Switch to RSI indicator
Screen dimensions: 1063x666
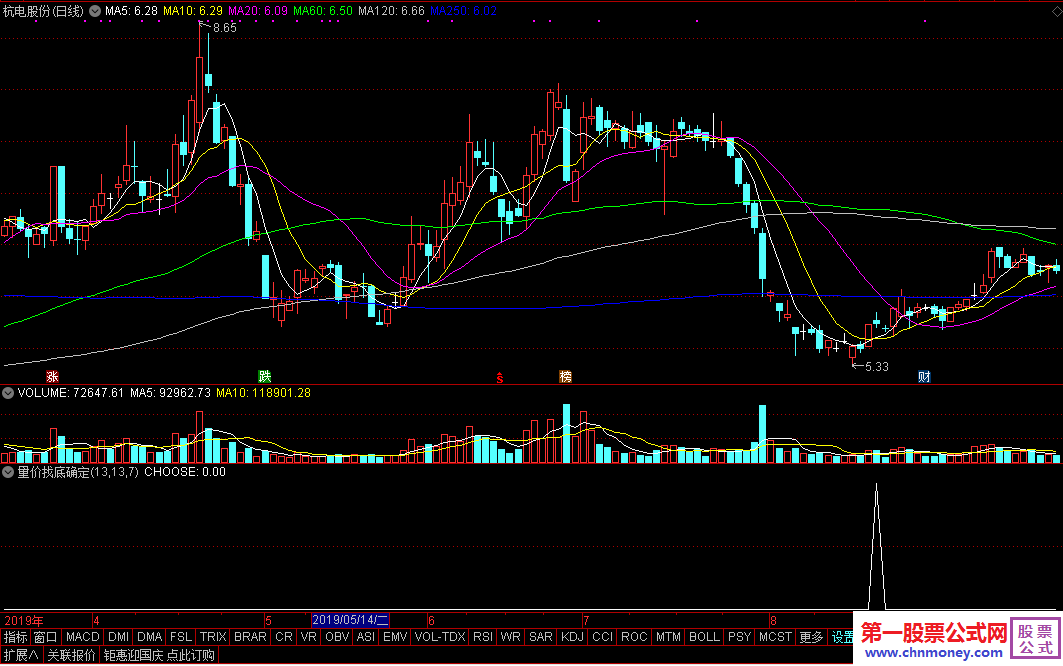[483, 637]
